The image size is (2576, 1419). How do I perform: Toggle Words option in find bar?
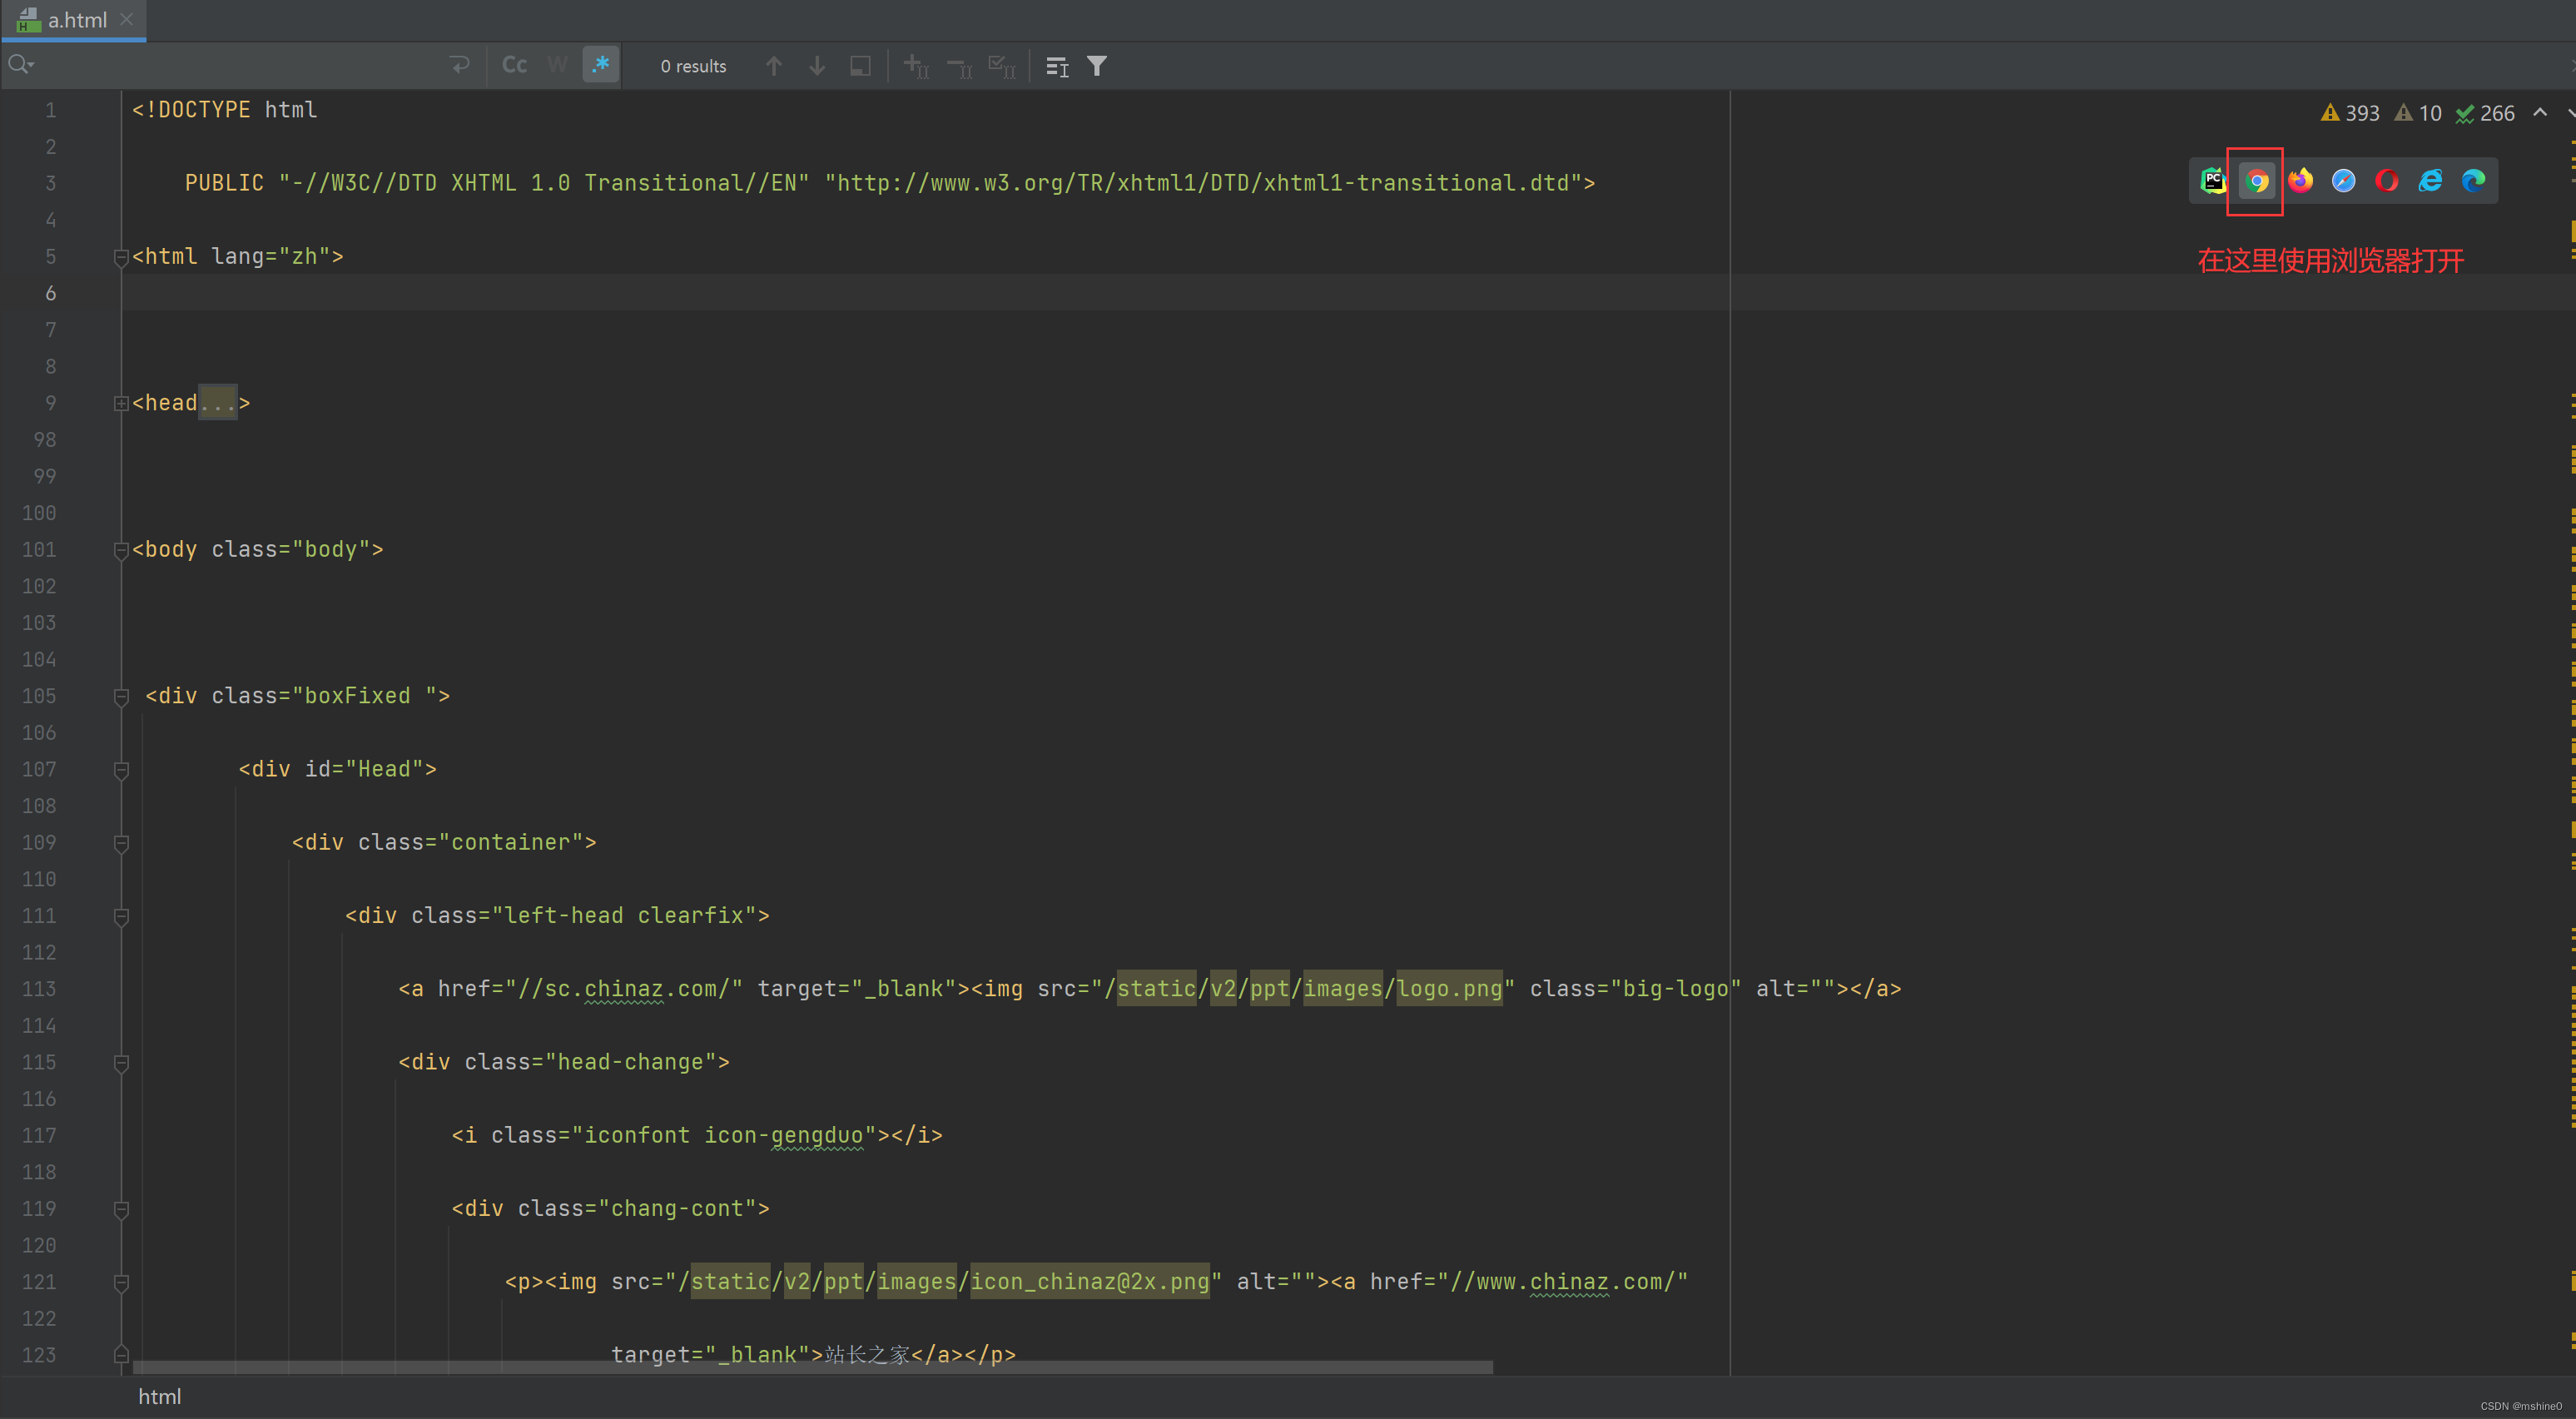[x=557, y=66]
